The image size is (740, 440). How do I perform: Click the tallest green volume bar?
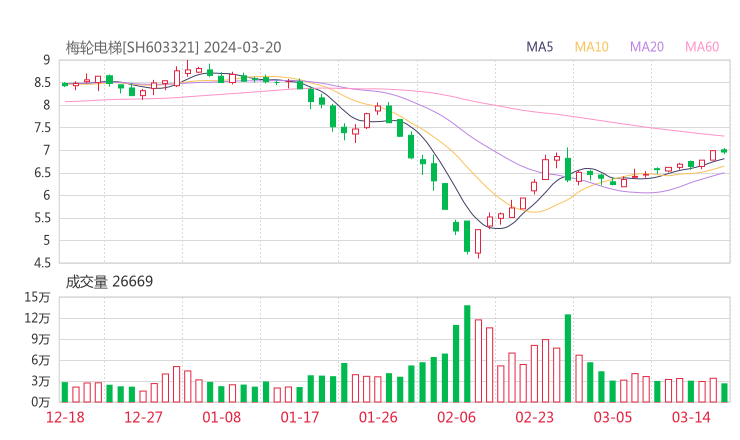(x=467, y=354)
